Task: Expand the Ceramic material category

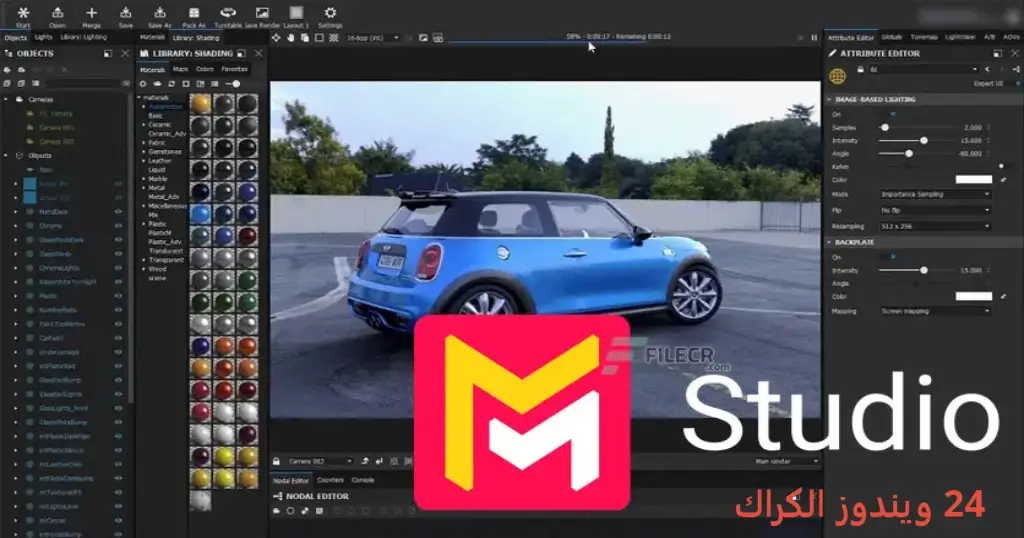Action: pyautogui.click(x=144, y=125)
